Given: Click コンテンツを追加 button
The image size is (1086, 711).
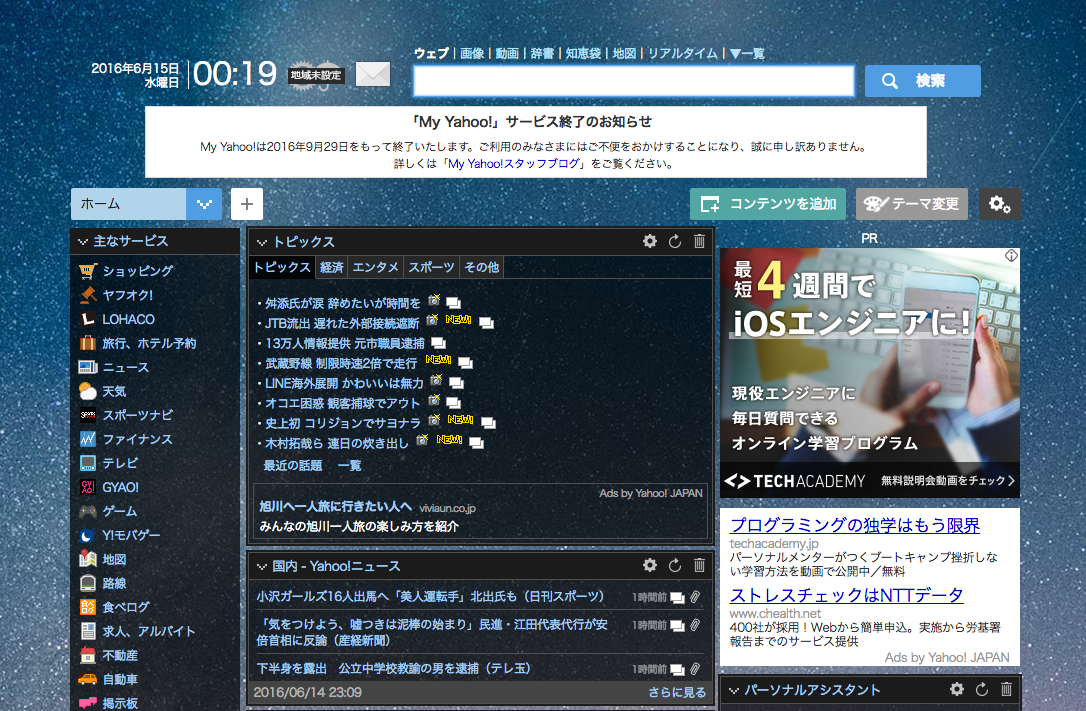Looking at the screenshot, I should (767, 204).
